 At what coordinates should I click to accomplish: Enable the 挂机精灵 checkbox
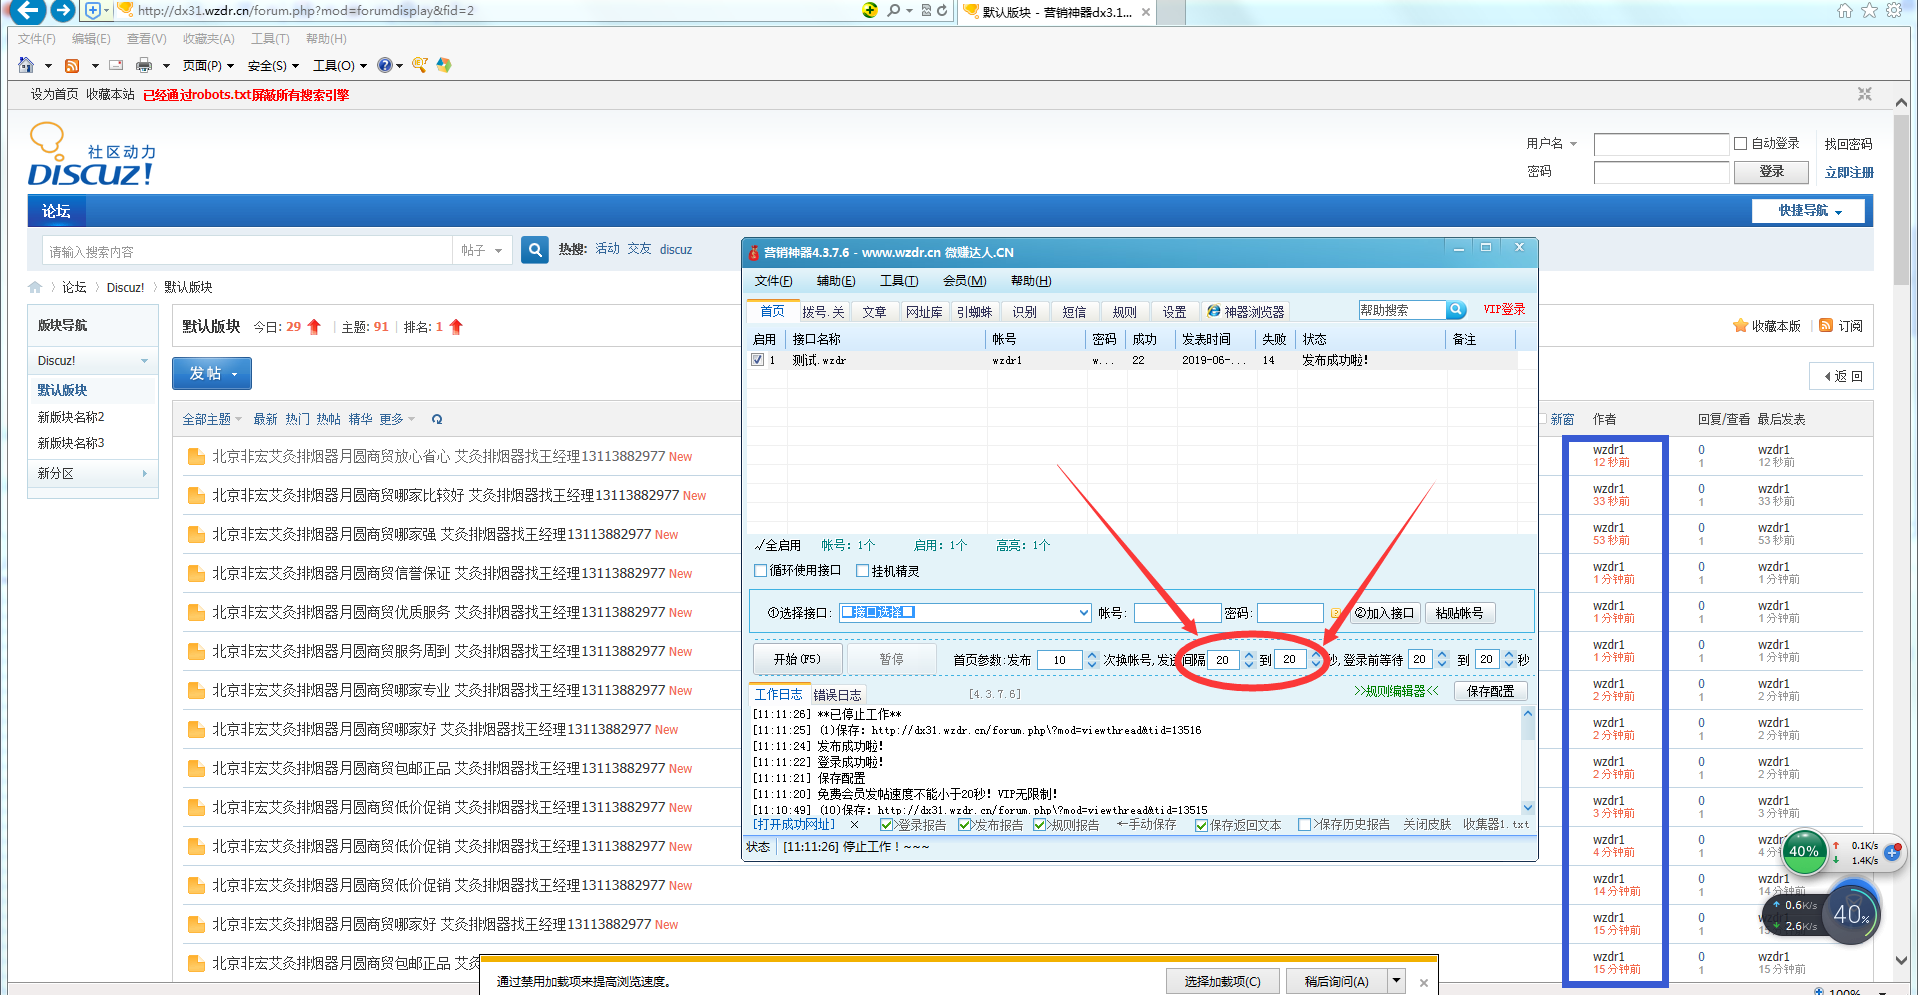click(x=863, y=570)
